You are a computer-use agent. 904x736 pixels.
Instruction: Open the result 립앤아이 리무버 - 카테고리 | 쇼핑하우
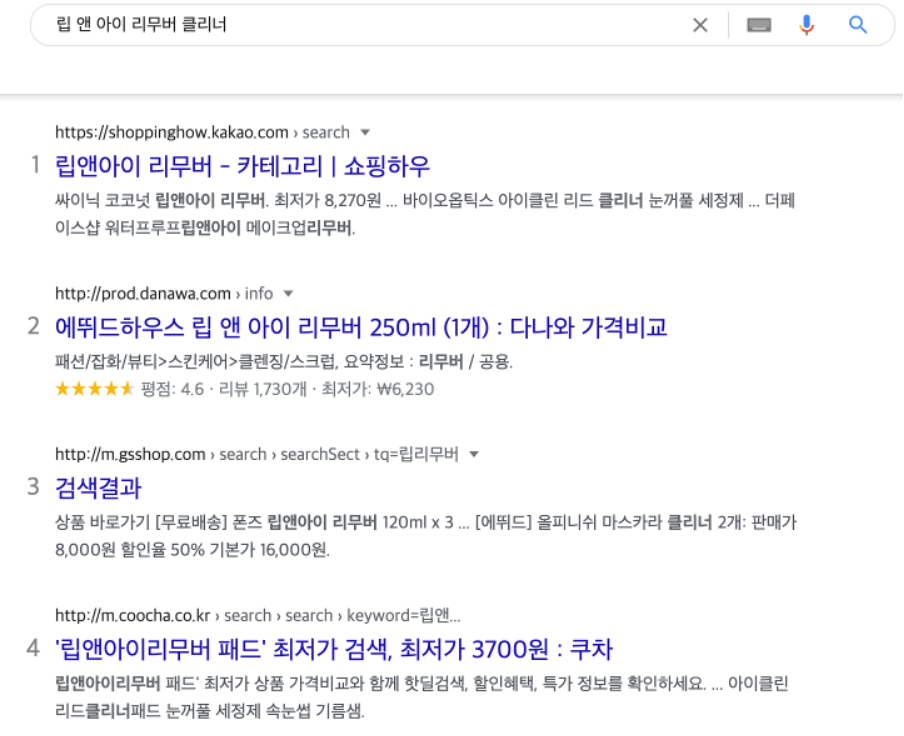(x=242, y=166)
